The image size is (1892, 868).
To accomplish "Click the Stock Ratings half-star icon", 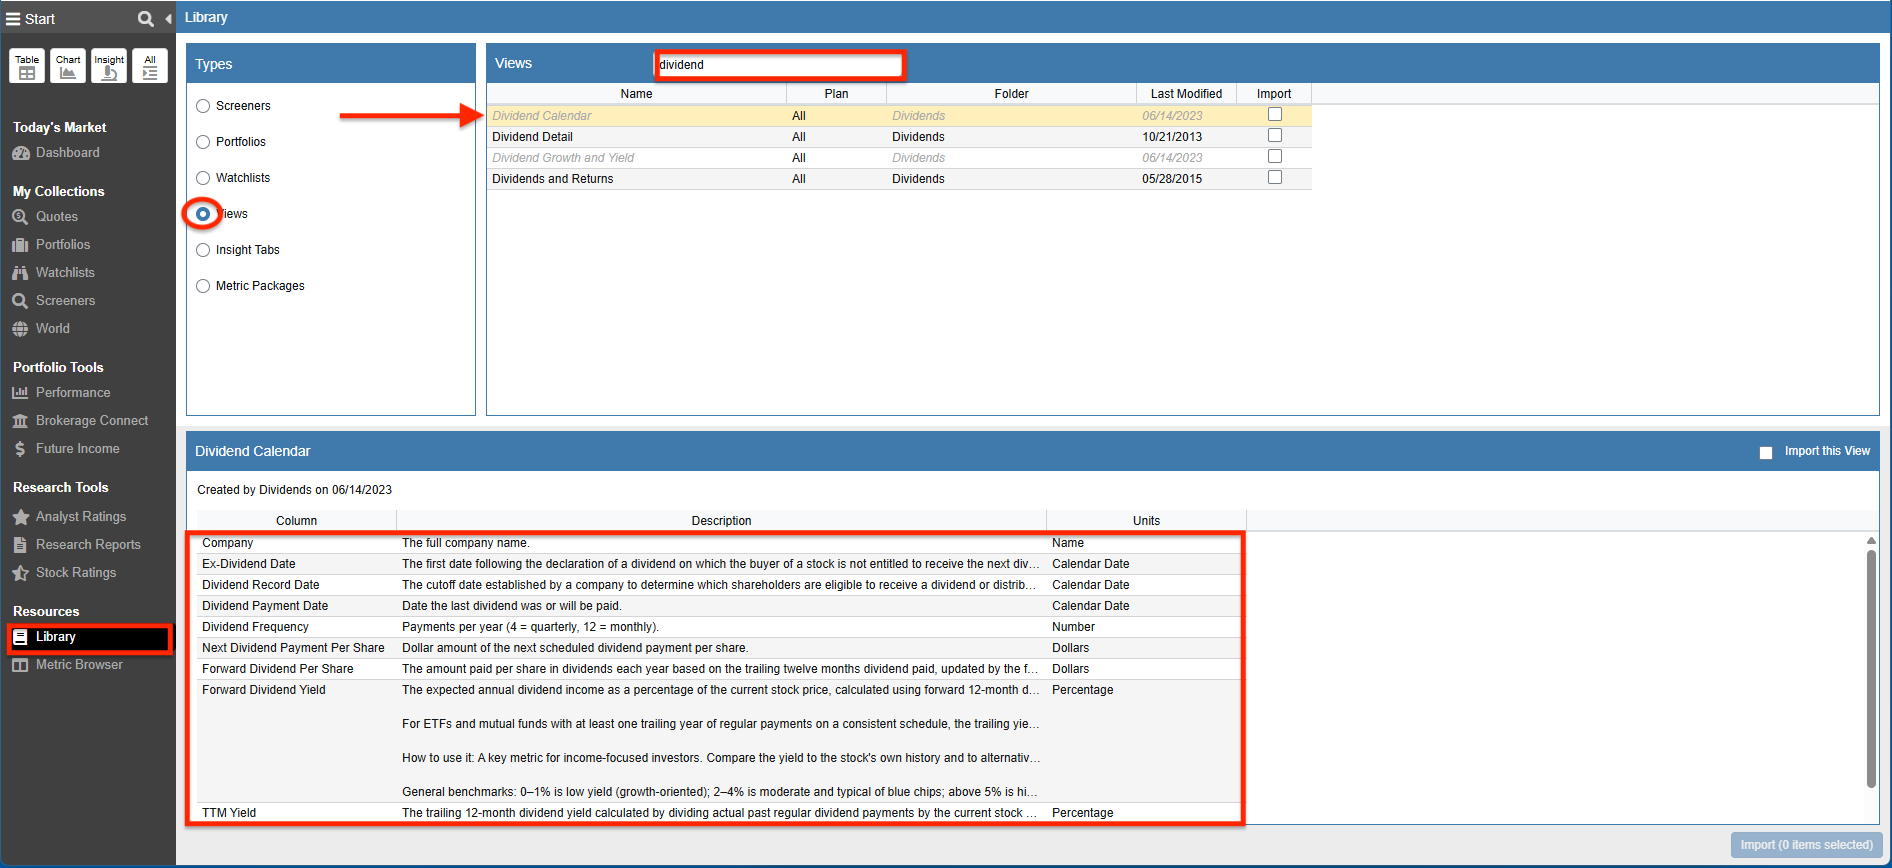I will 20,573.
